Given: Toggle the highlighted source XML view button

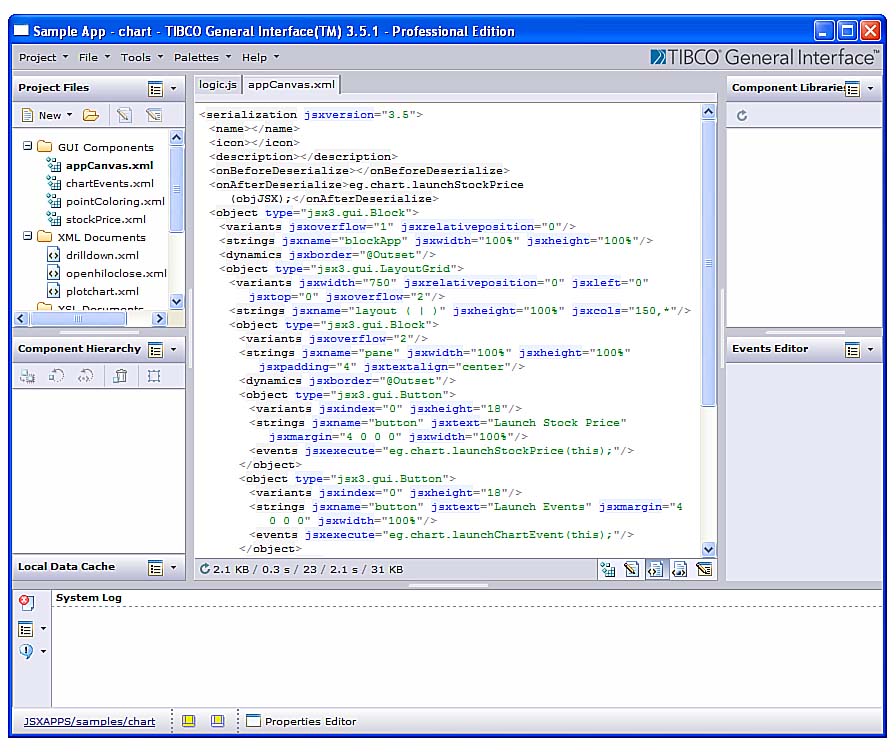Looking at the screenshot, I should coord(655,569).
